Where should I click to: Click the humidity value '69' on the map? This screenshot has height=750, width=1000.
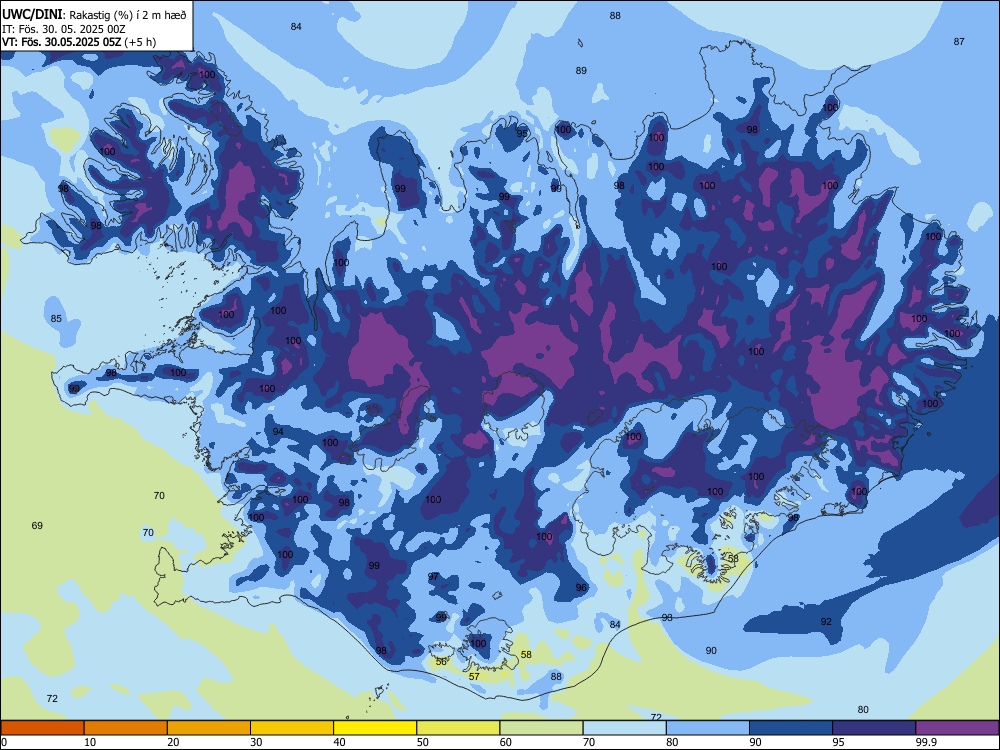[37, 526]
